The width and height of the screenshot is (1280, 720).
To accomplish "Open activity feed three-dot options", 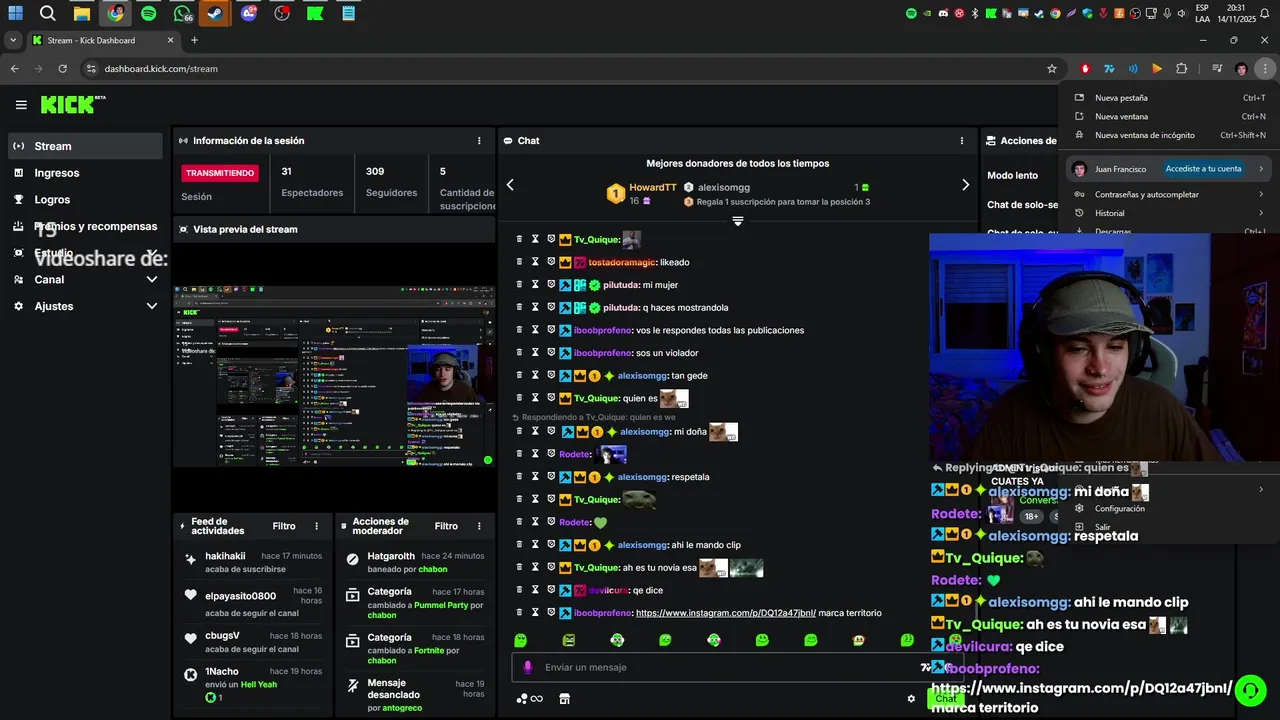I will [317, 526].
